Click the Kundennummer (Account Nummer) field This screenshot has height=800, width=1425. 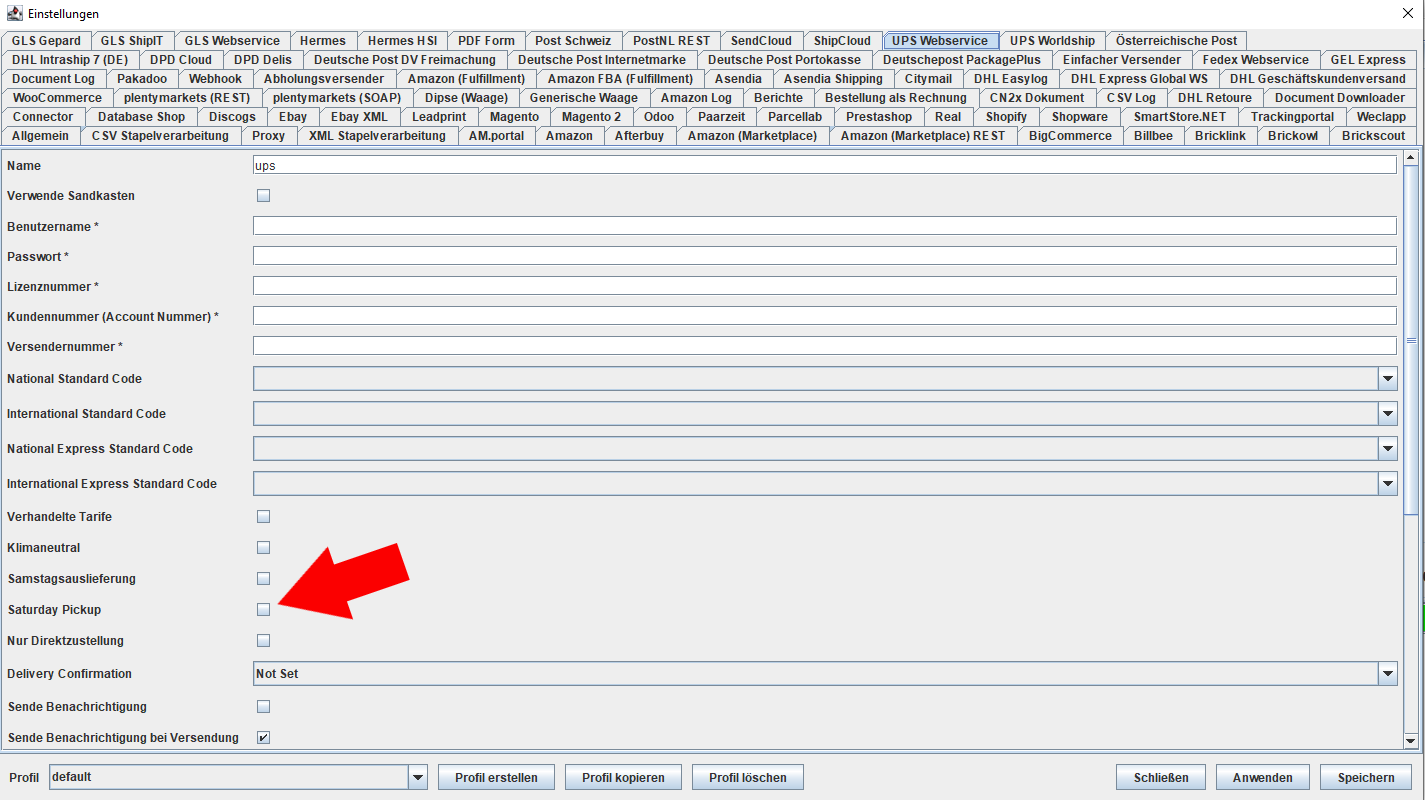click(x=825, y=316)
